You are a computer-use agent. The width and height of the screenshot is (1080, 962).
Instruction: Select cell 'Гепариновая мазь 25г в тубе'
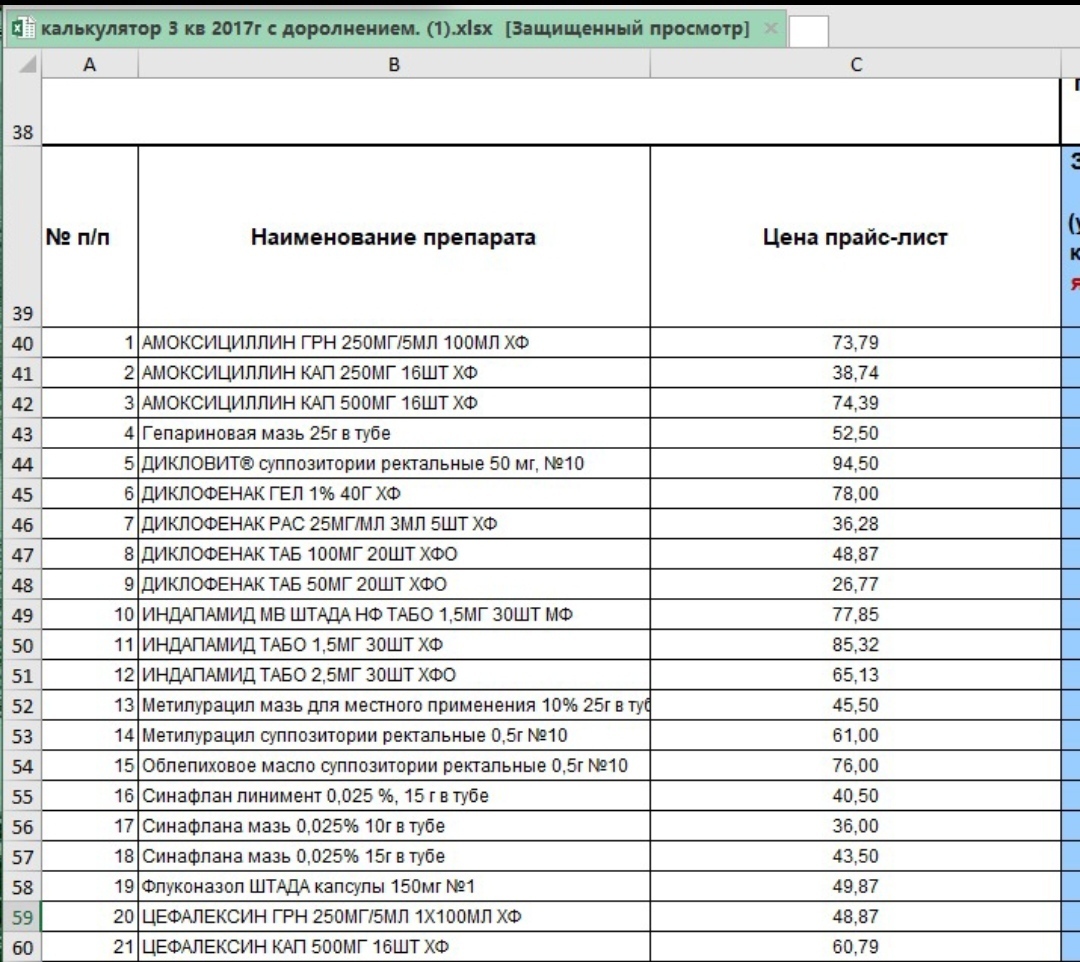pyautogui.click(x=394, y=433)
